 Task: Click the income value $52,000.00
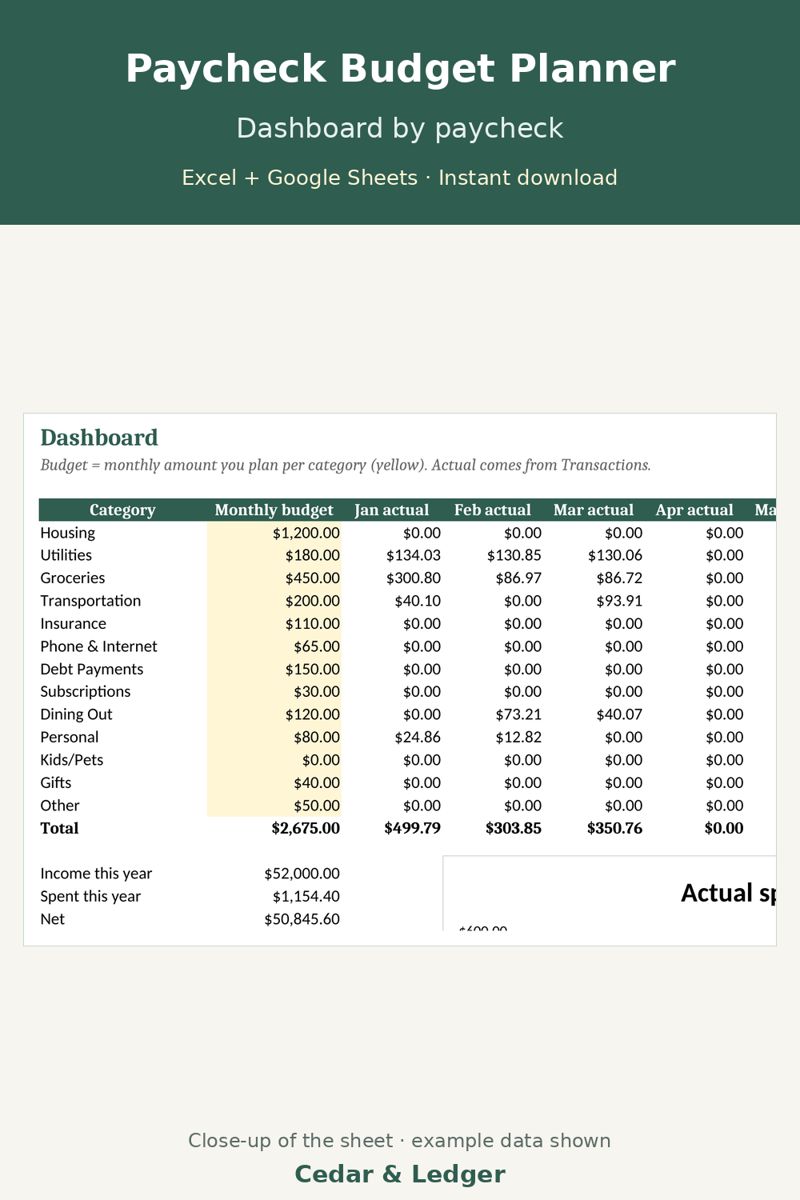[x=302, y=874]
